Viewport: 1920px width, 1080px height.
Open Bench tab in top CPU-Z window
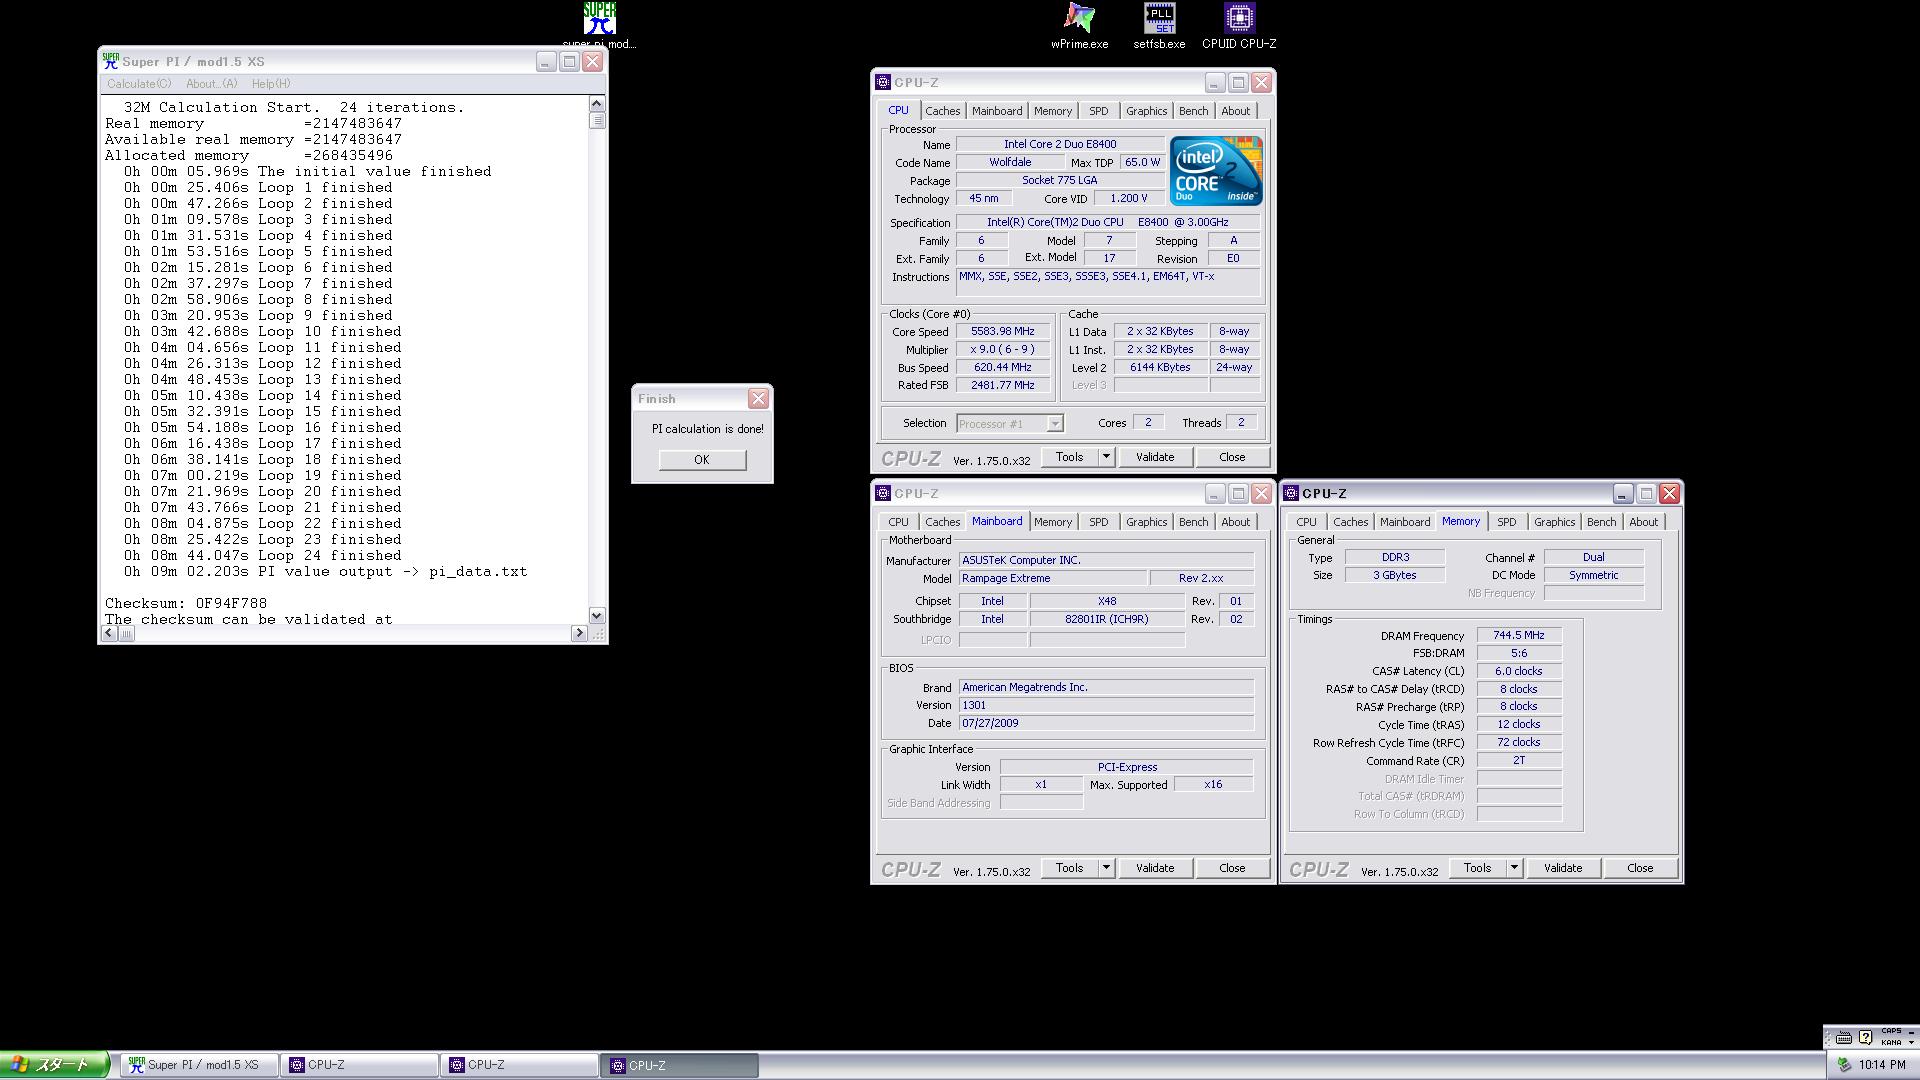(x=1193, y=111)
